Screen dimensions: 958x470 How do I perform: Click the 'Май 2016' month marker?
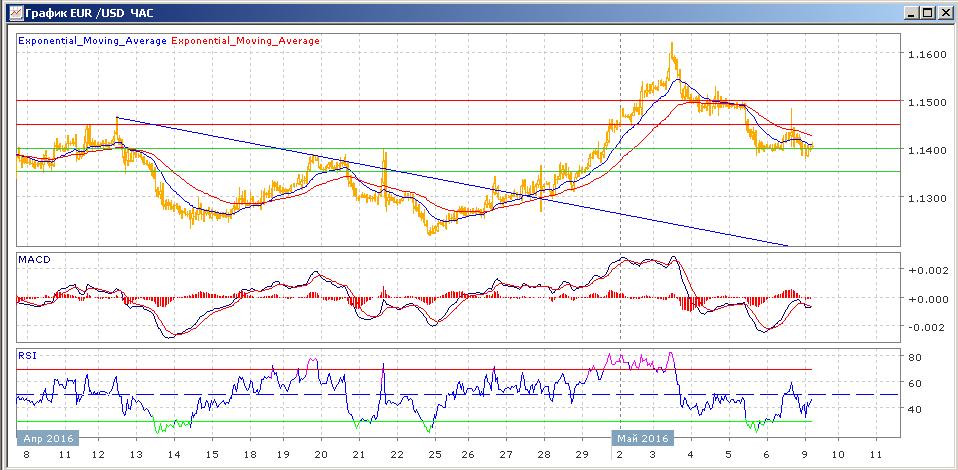coord(642,439)
